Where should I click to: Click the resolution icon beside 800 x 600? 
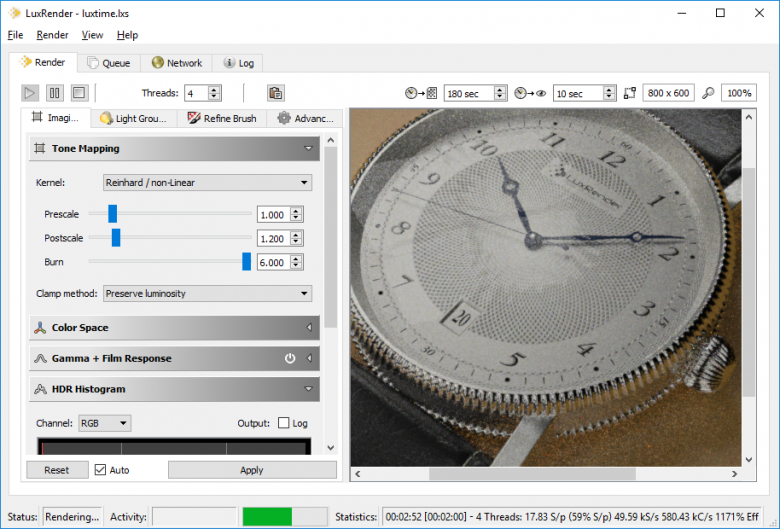630,93
